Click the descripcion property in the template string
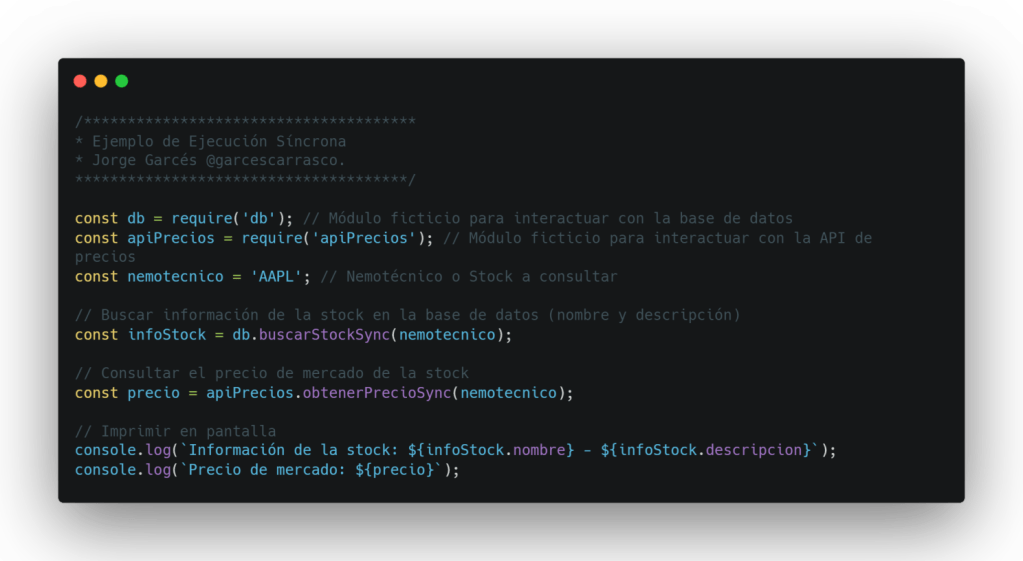The image size is (1023, 561). [x=755, y=450]
